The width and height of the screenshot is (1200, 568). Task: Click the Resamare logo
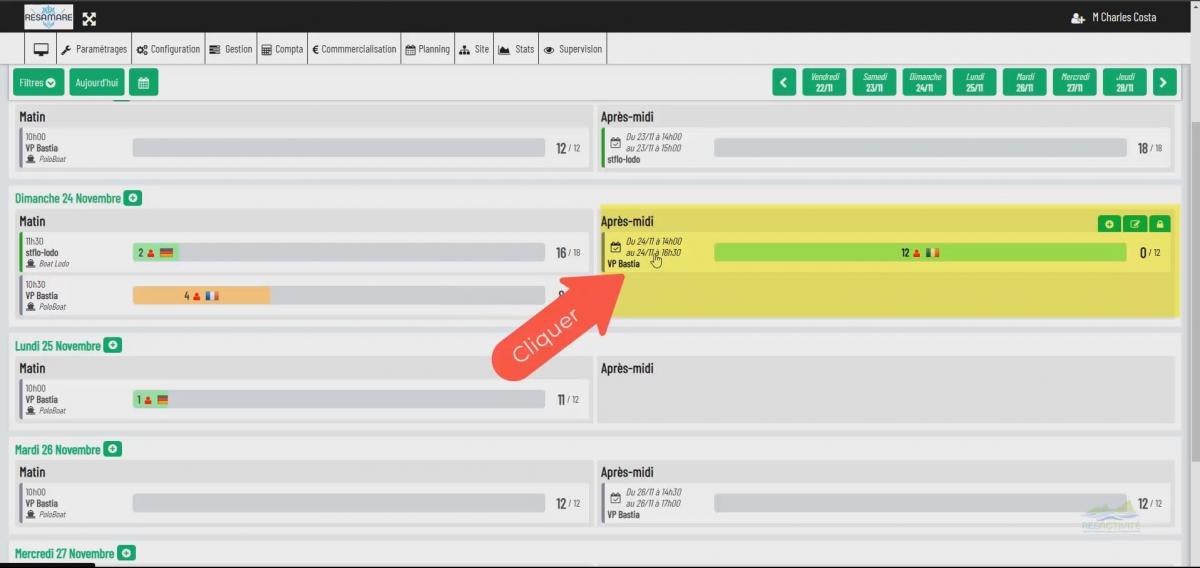click(x=48, y=17)
